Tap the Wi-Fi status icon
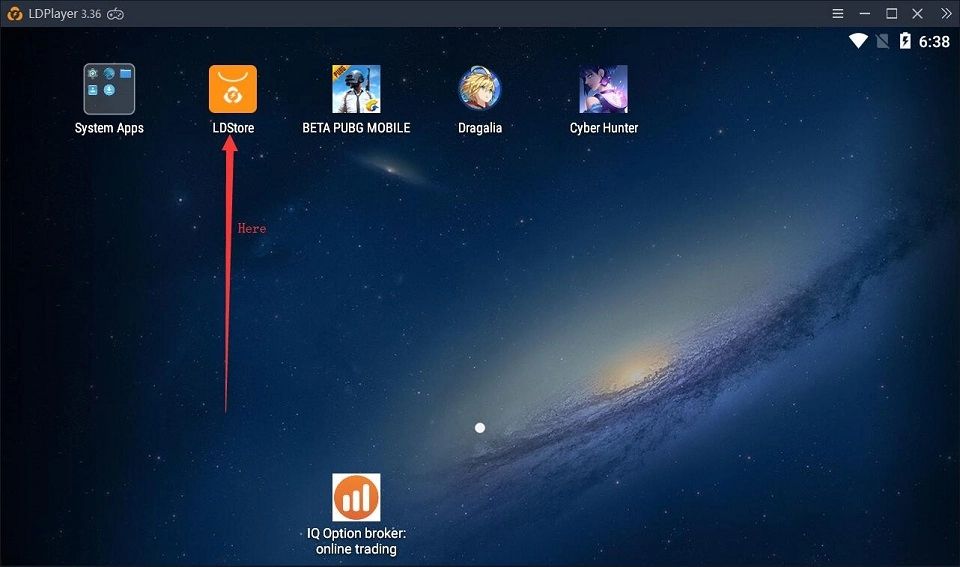The height and width of the screenshot is (567, 960). [x=858, y=41]
